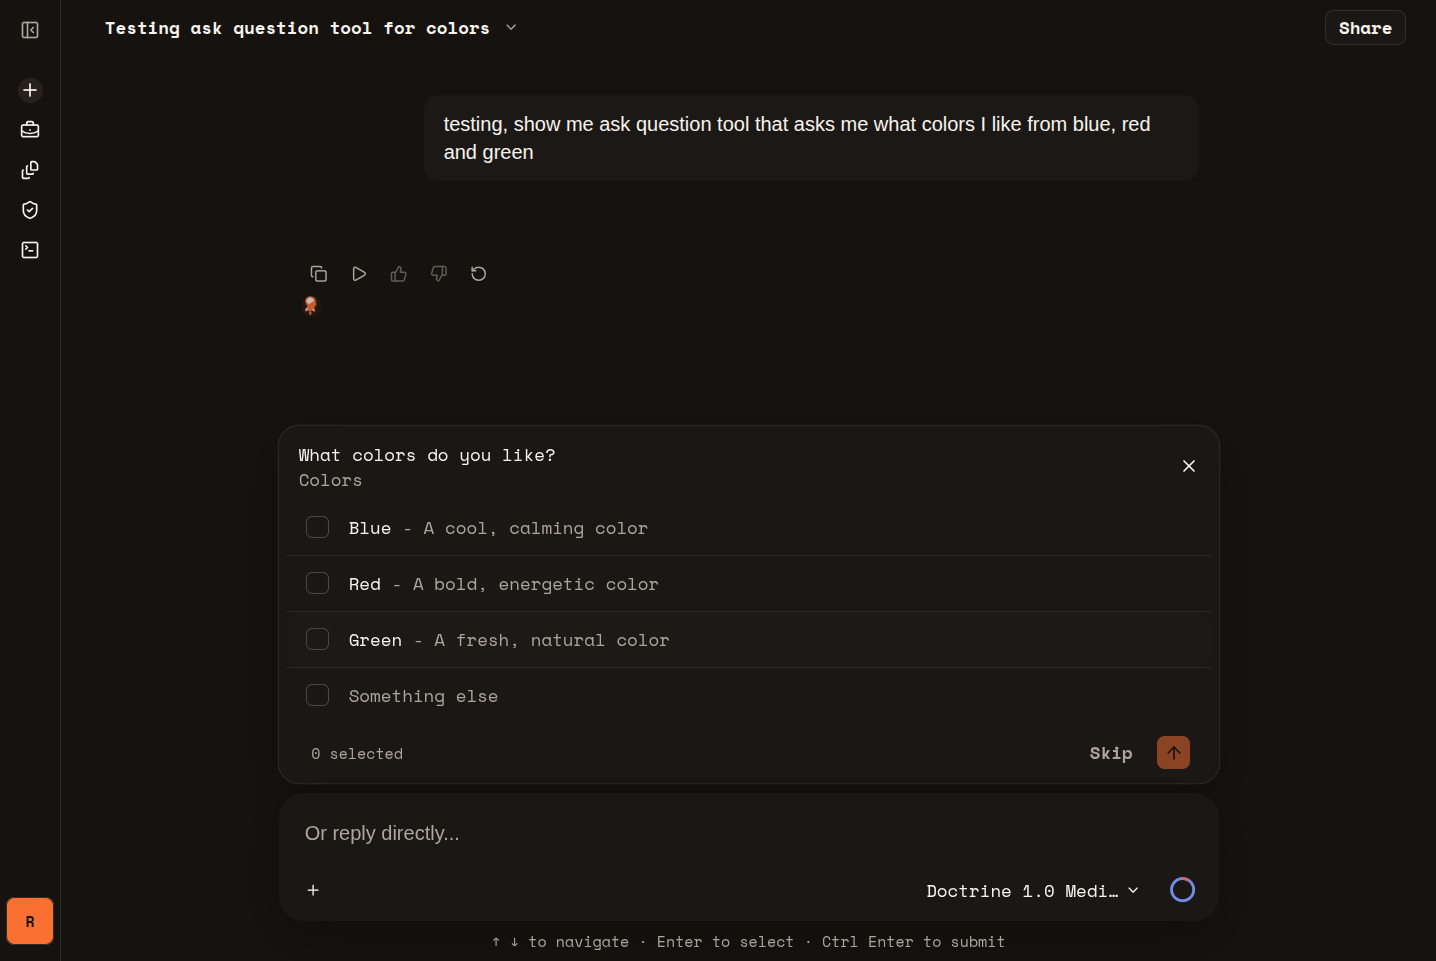Click the Share button

[1365, 28]
